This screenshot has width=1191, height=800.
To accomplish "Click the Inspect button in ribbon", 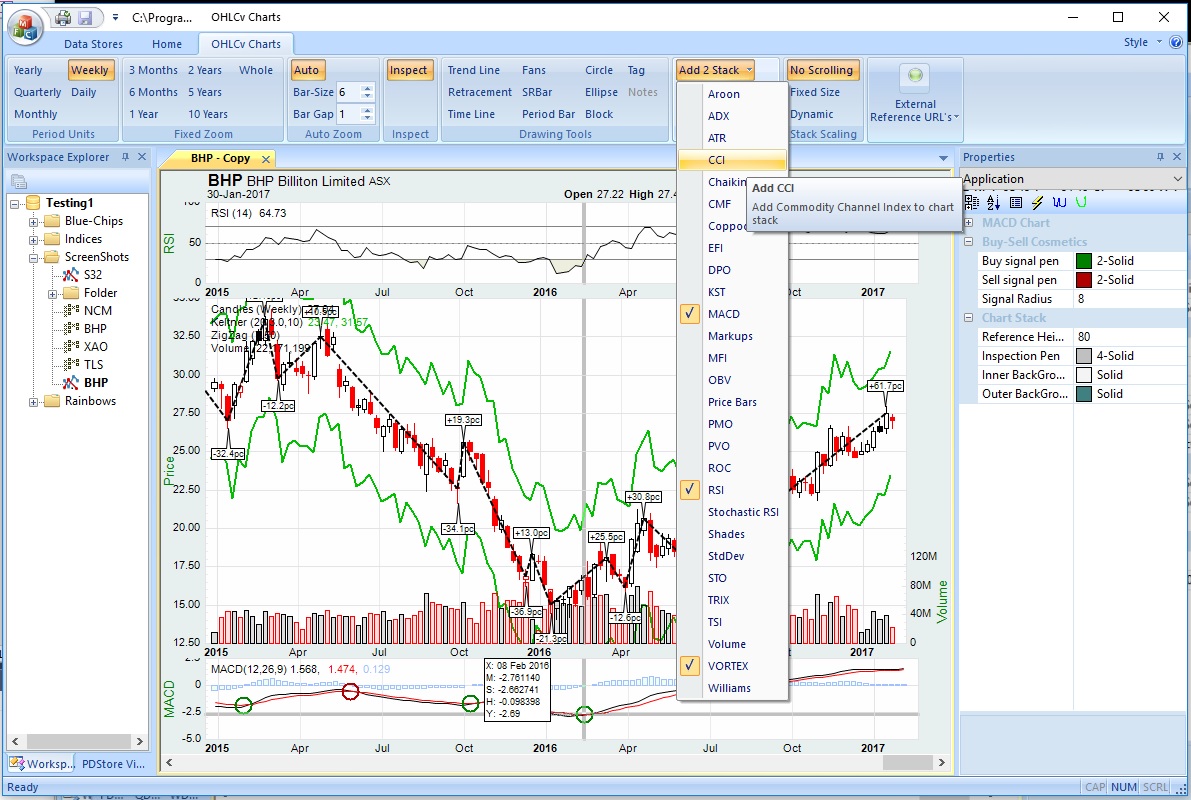I will point(409,70).
